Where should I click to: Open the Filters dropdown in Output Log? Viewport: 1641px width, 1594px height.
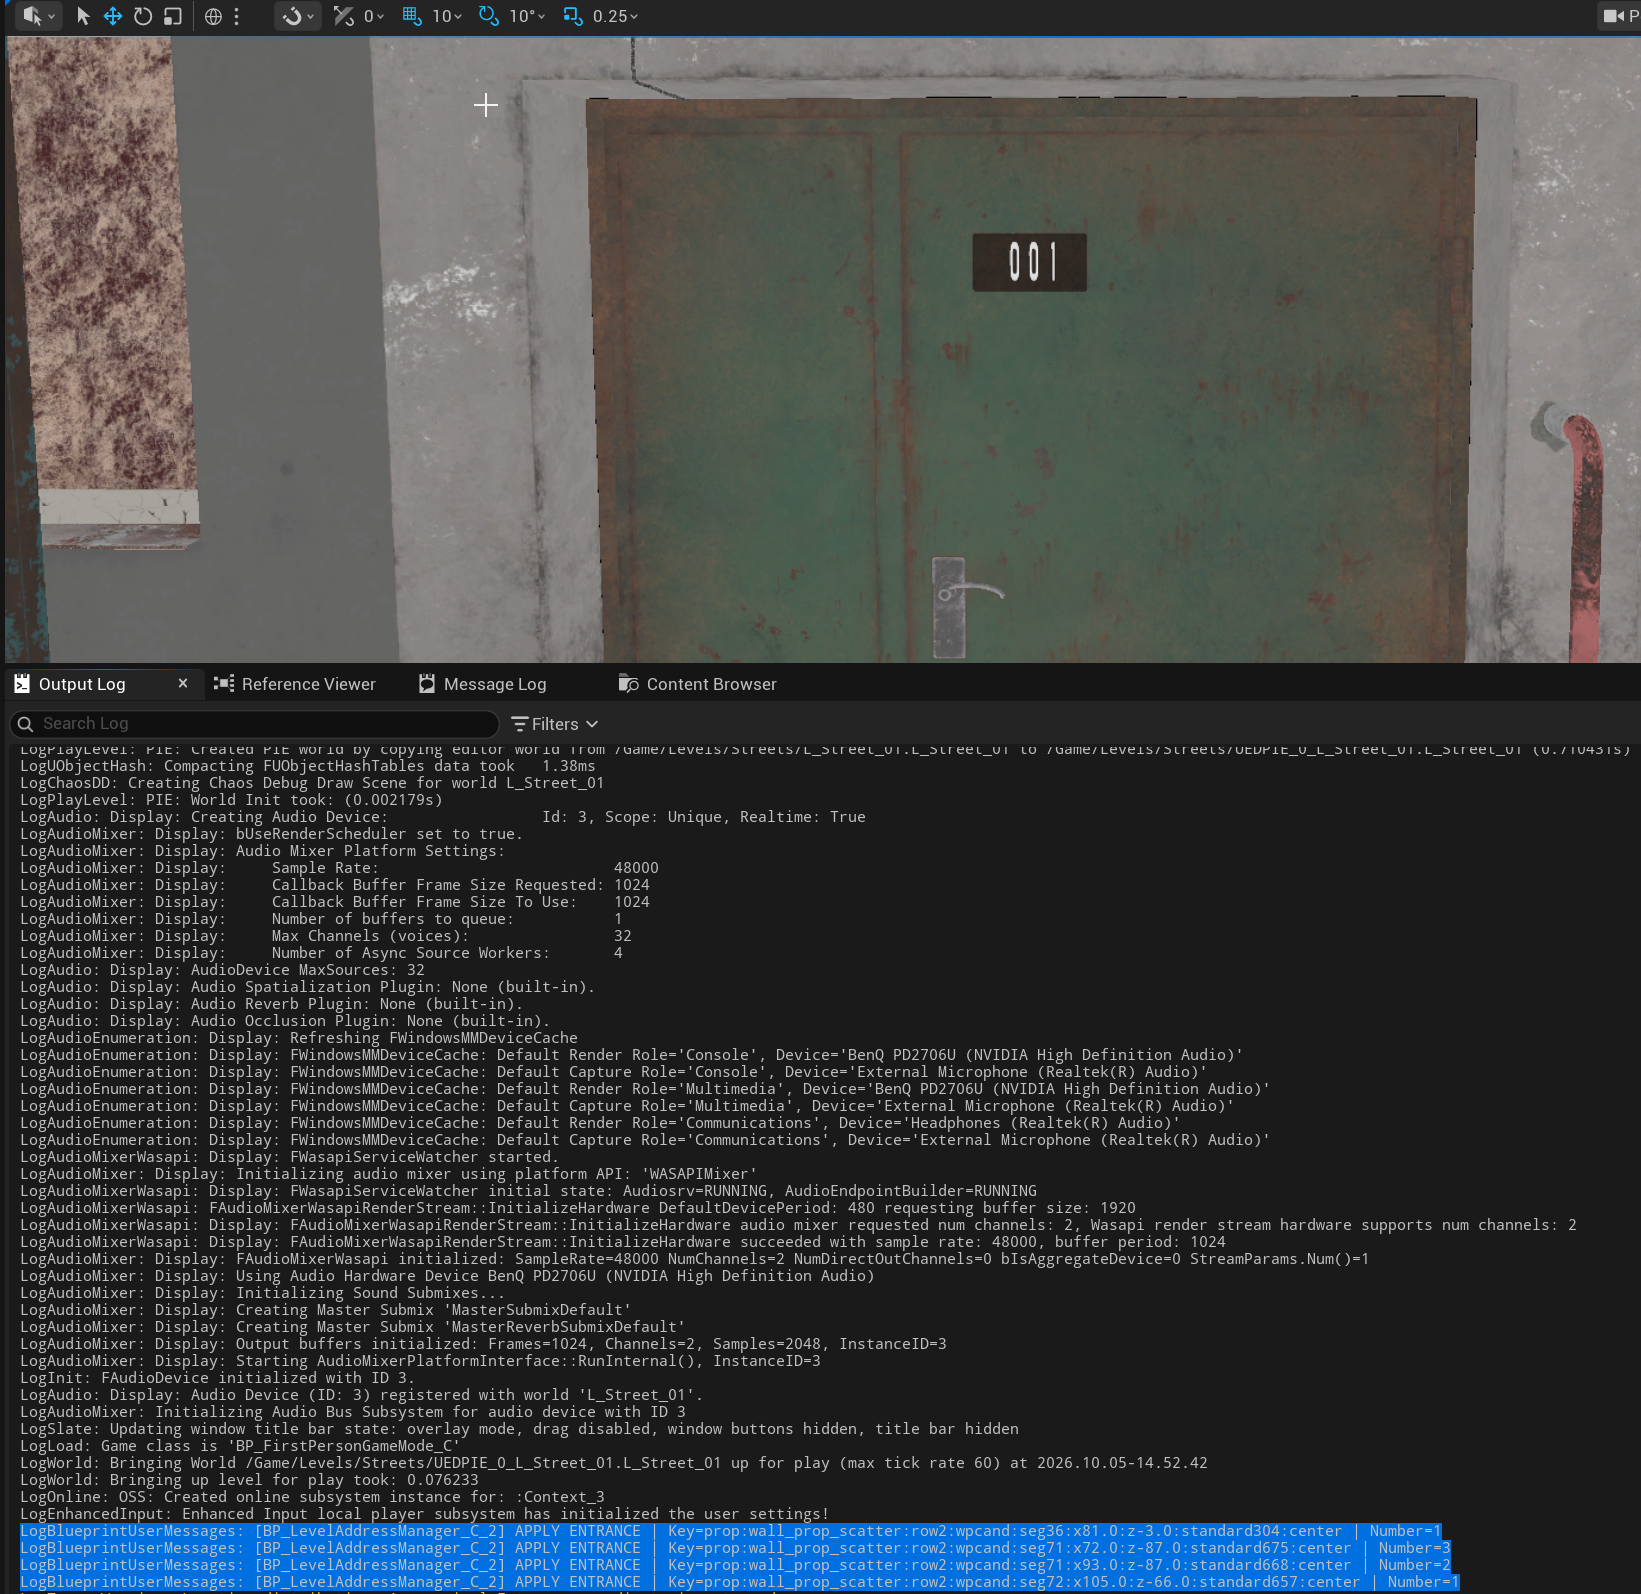pyautogui.click(x=554, y=724)
